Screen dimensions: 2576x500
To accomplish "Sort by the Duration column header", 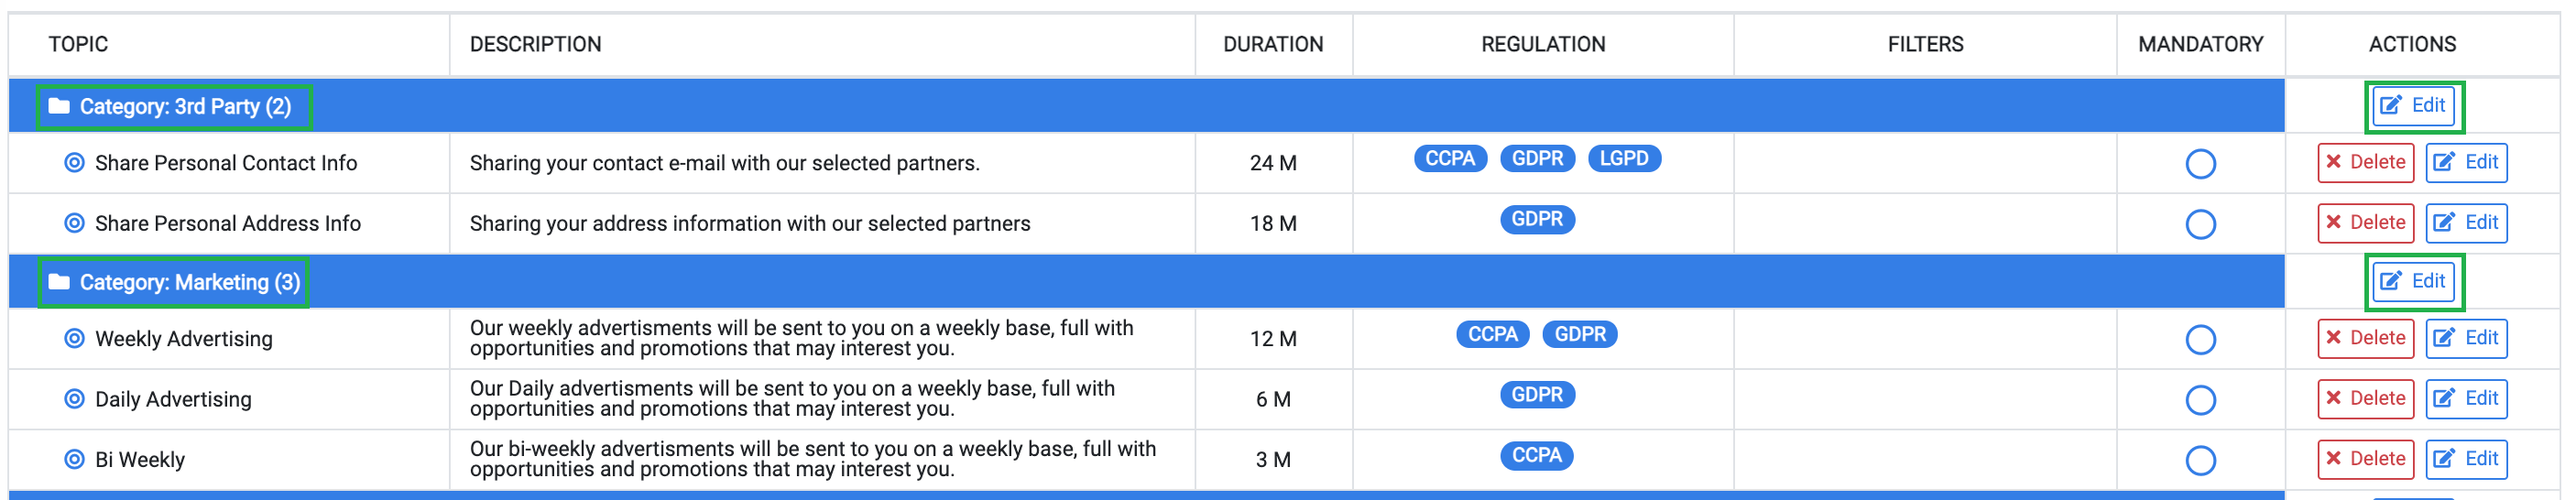I will [1273, 44].
